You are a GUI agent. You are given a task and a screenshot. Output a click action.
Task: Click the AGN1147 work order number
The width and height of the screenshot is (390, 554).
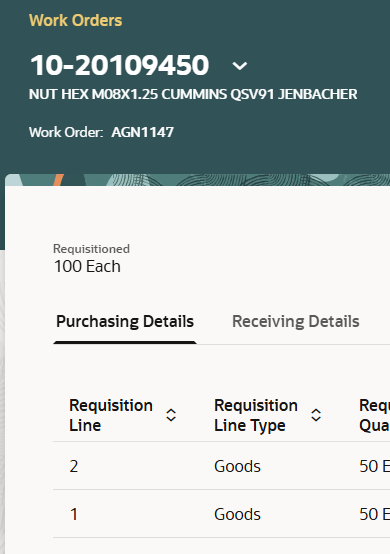coord(142,132)
